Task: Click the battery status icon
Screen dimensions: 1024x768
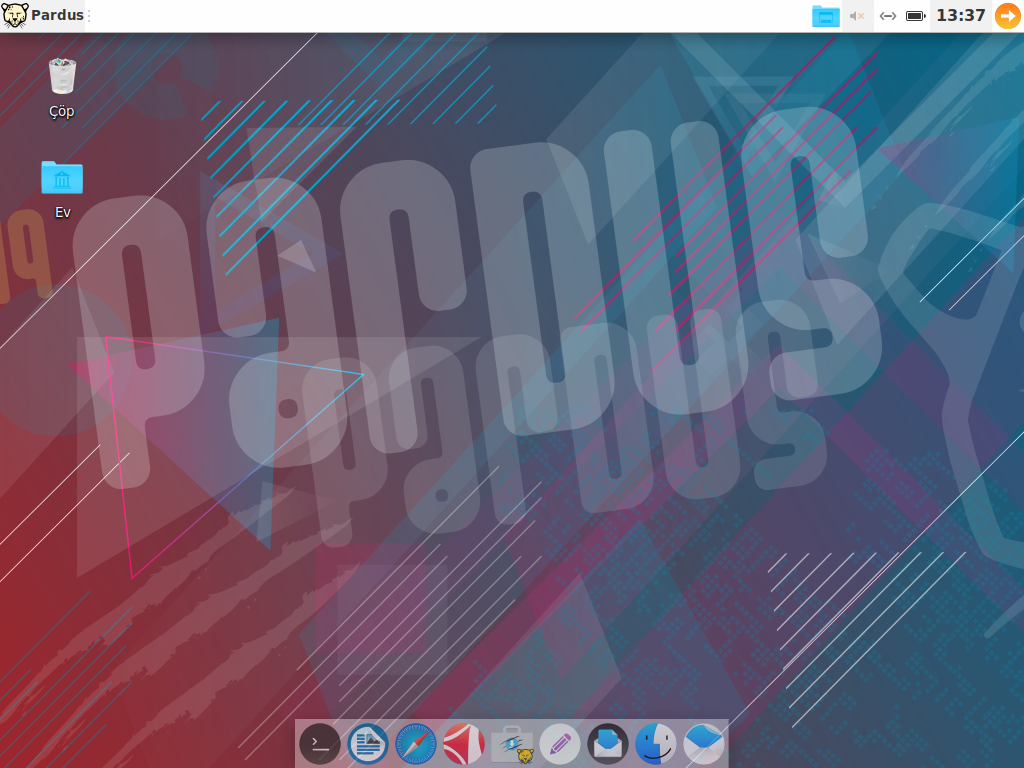Action: [x=916, y=16]
